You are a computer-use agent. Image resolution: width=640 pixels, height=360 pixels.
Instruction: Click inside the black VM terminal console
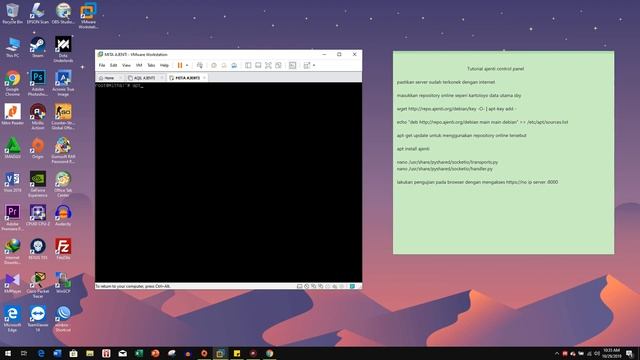pyautogui.click(x=229, y=182)
